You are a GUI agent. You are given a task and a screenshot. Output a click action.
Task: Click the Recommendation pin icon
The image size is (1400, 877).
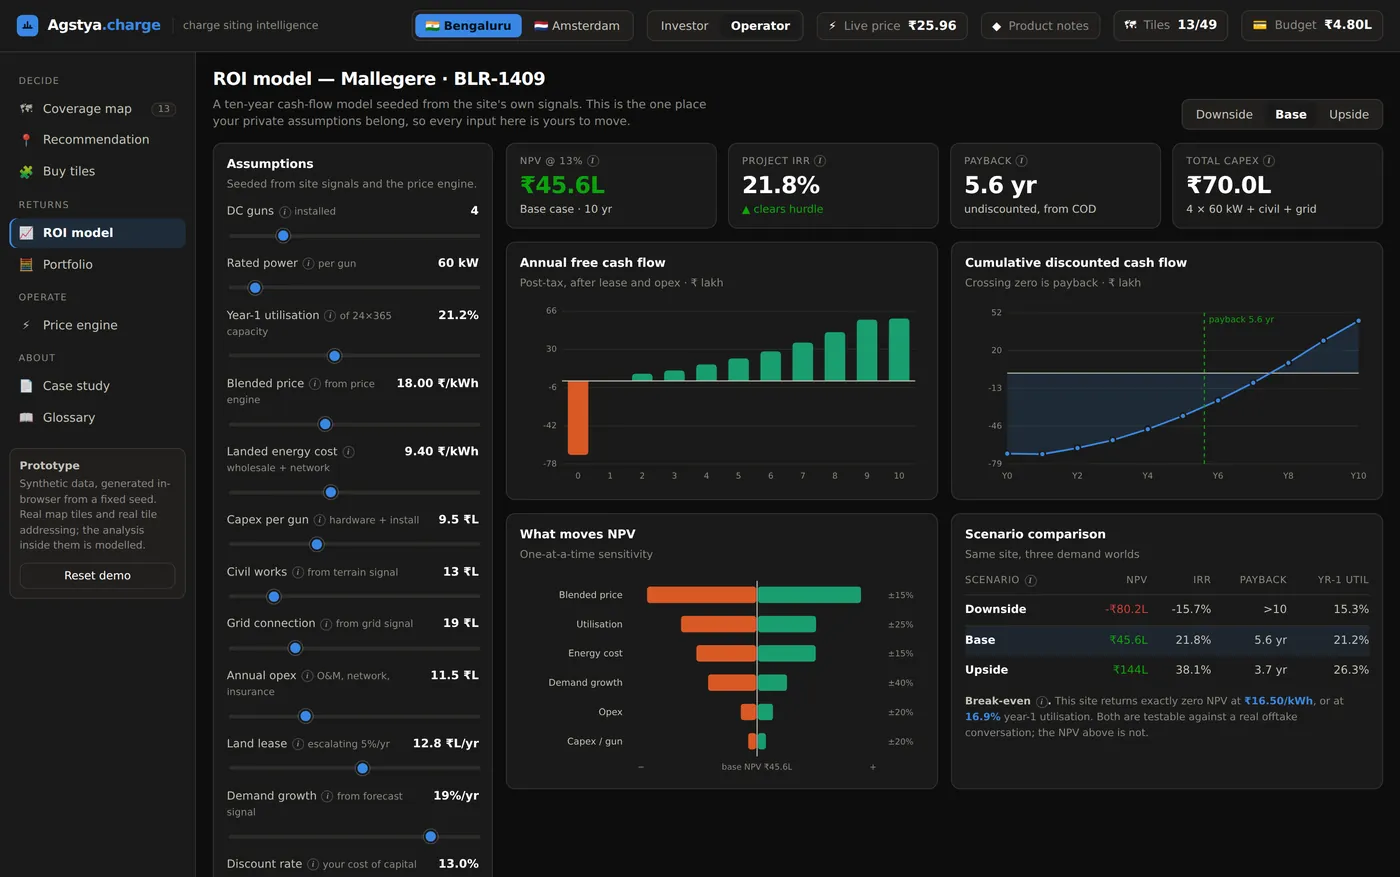click(26, 140)
